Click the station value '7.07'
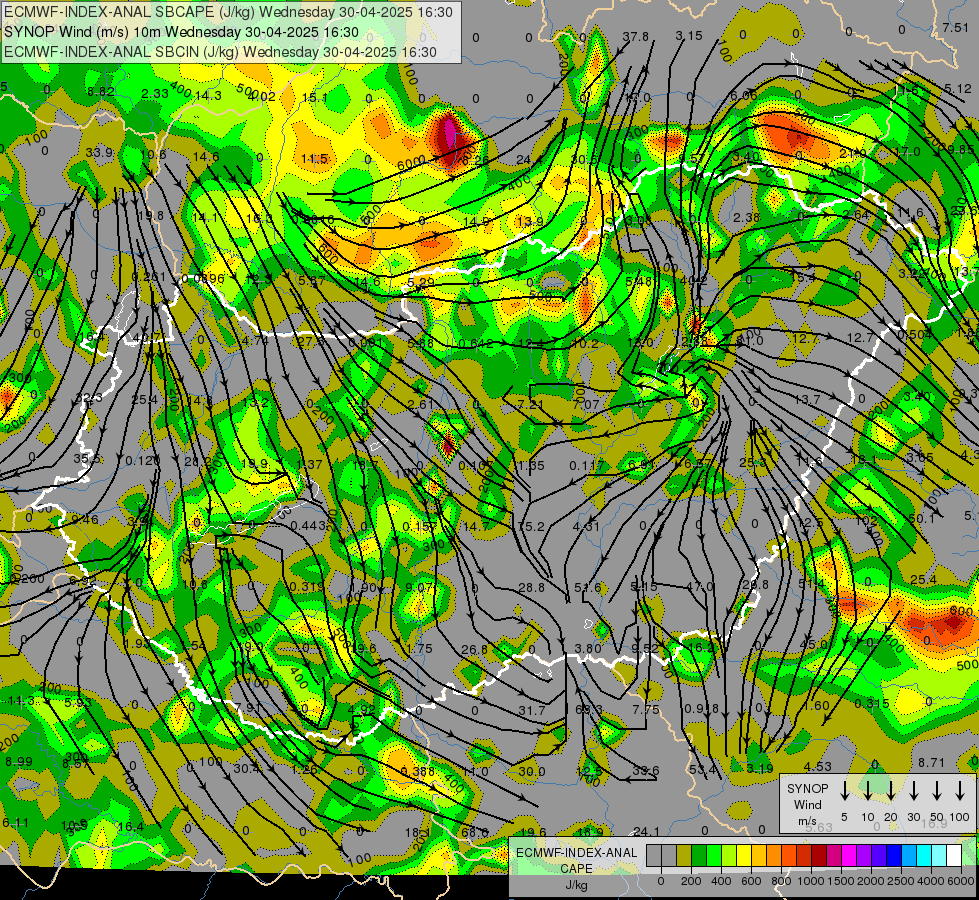Screen dimensions: 979x900 pos(586,405)
